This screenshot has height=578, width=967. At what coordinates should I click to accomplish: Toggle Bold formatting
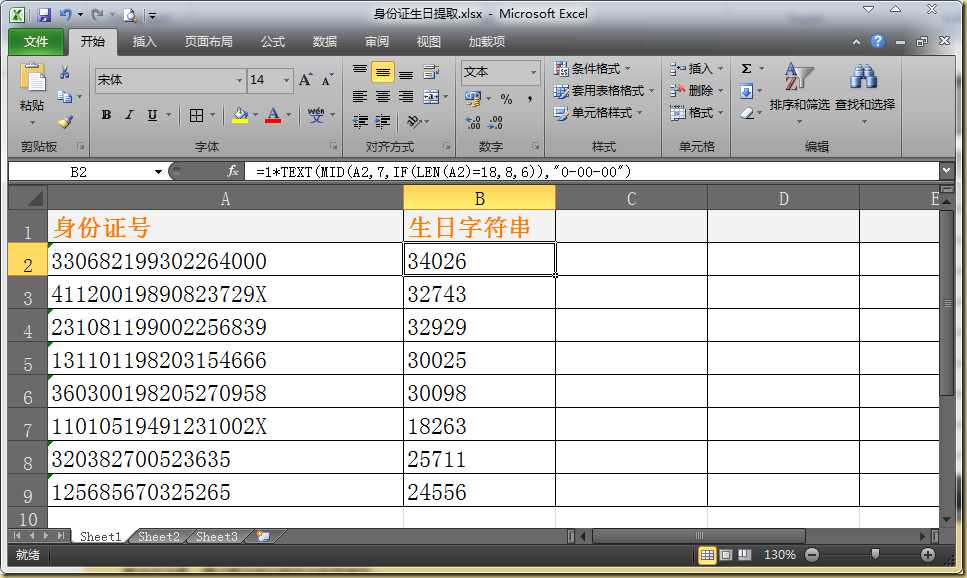click(106, 115)
